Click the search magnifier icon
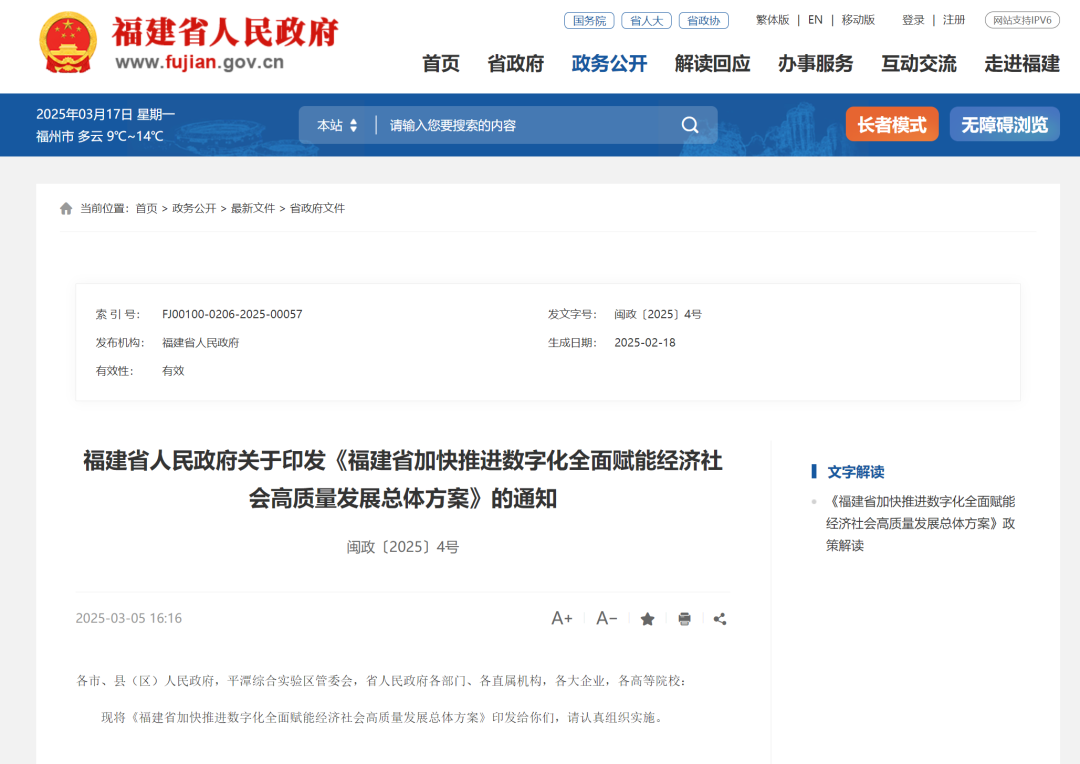The image size is (1080, 764). (x=690, y=125)
